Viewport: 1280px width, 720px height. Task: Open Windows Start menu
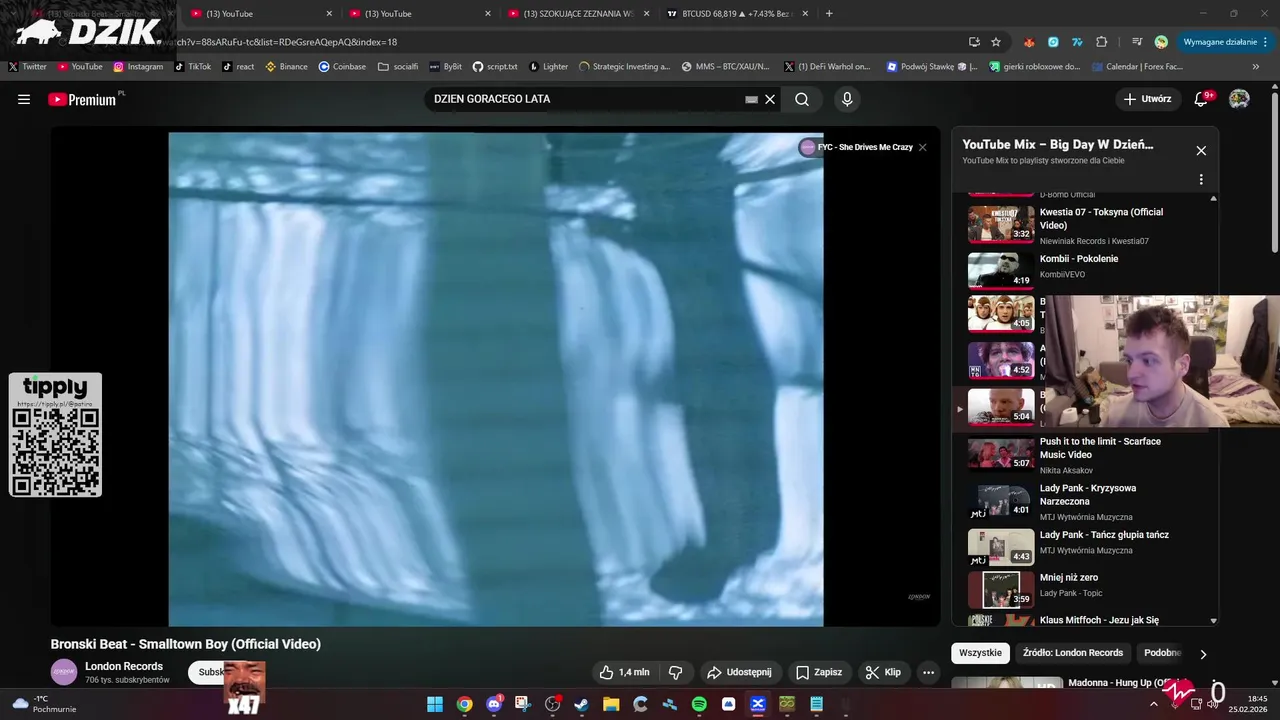(x=435, y=704)
